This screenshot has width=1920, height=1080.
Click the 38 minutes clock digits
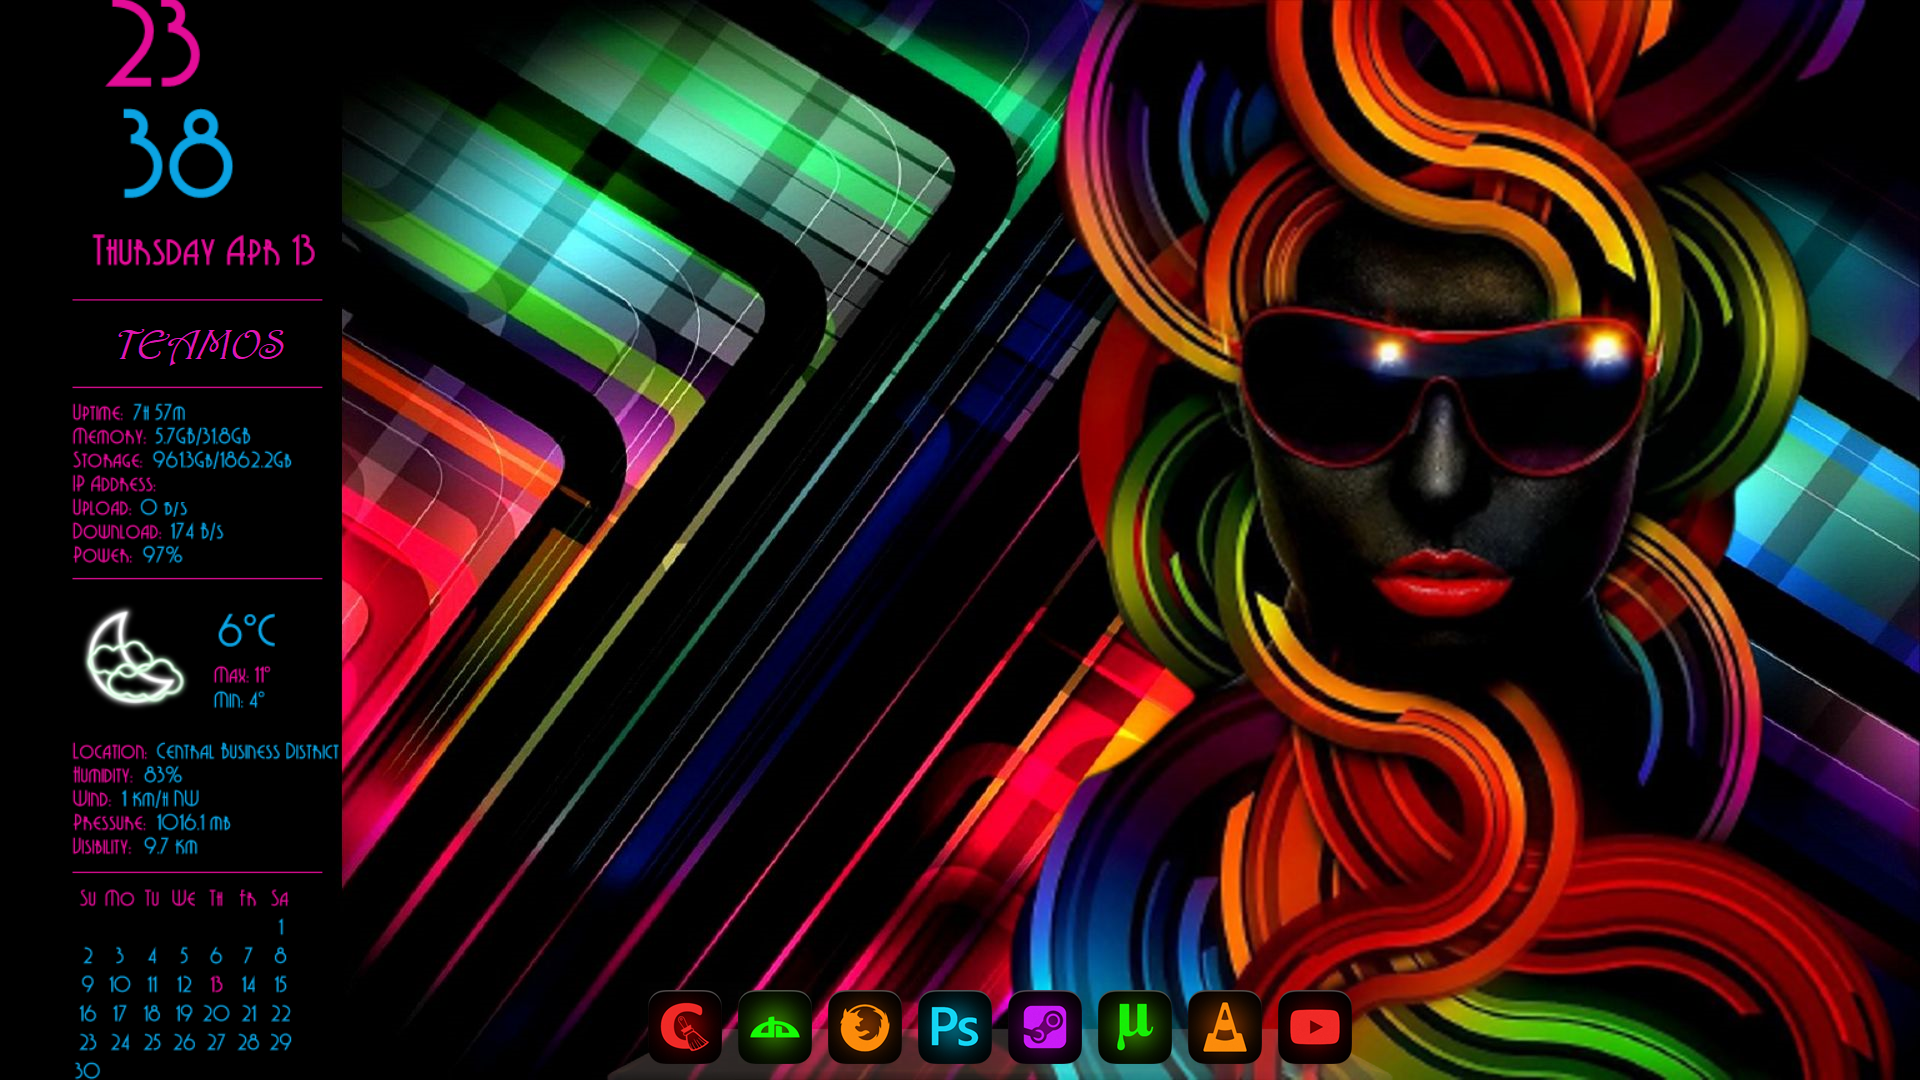coord(178,154)
